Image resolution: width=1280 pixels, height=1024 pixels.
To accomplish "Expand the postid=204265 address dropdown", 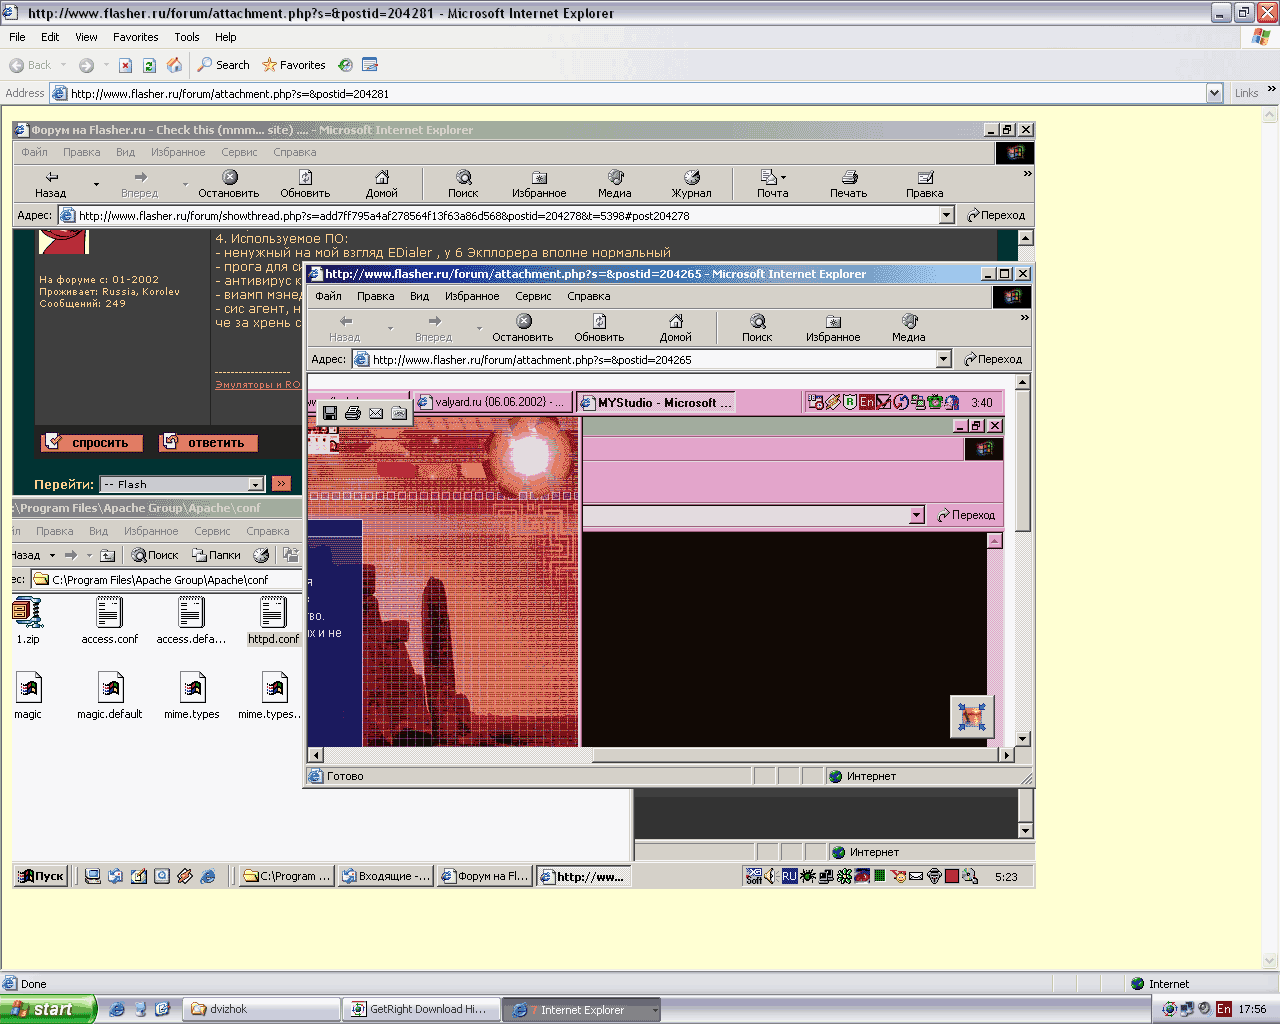I will tap(943, 359).
